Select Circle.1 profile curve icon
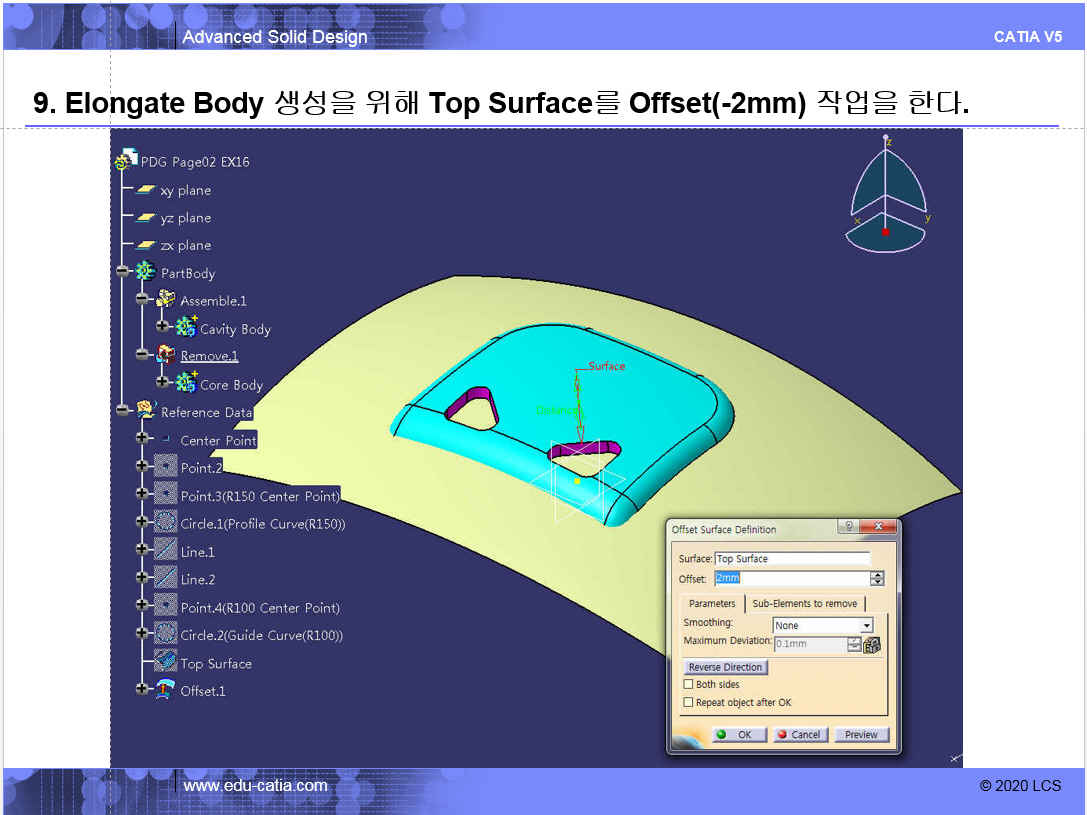 (x=165, y=523)
